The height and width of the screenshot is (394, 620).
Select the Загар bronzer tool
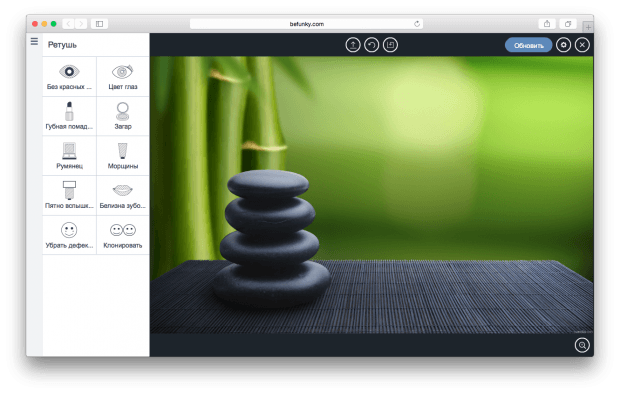coord(123,116)
